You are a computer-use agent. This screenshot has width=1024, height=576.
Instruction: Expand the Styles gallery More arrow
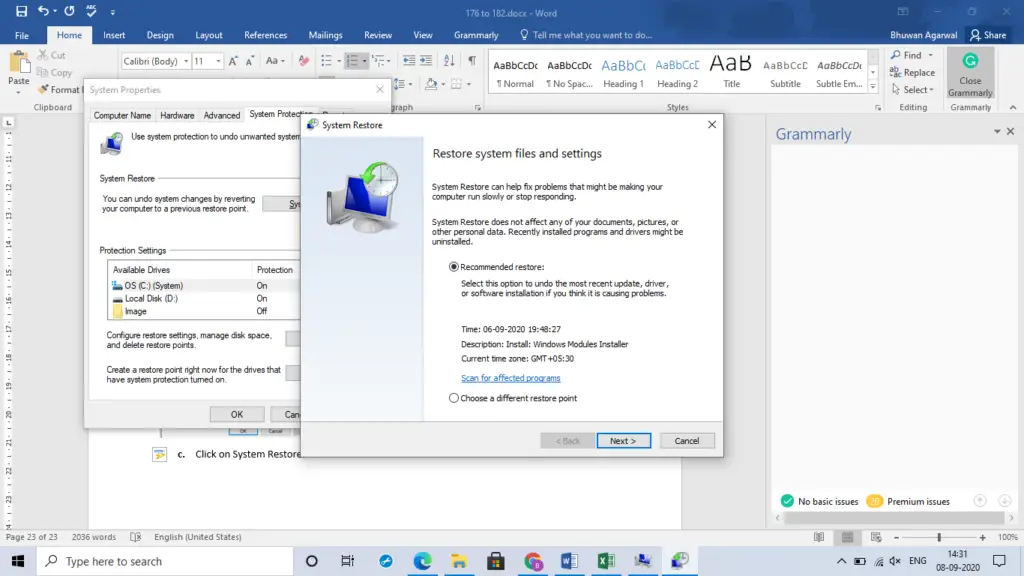tap(873, 86)
